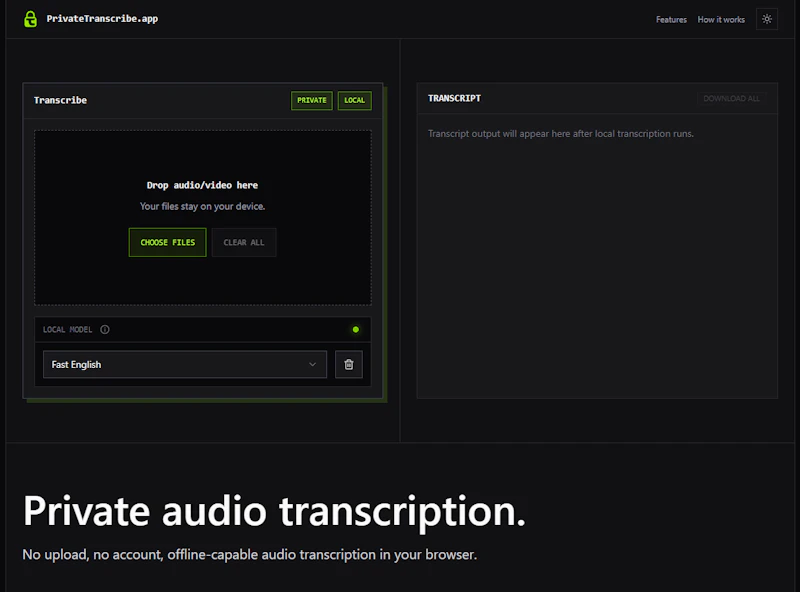This screenshot has width=800, height=592.
Task: Open the Features nav link
Action: pyautogui.click(x=671, y=19)
